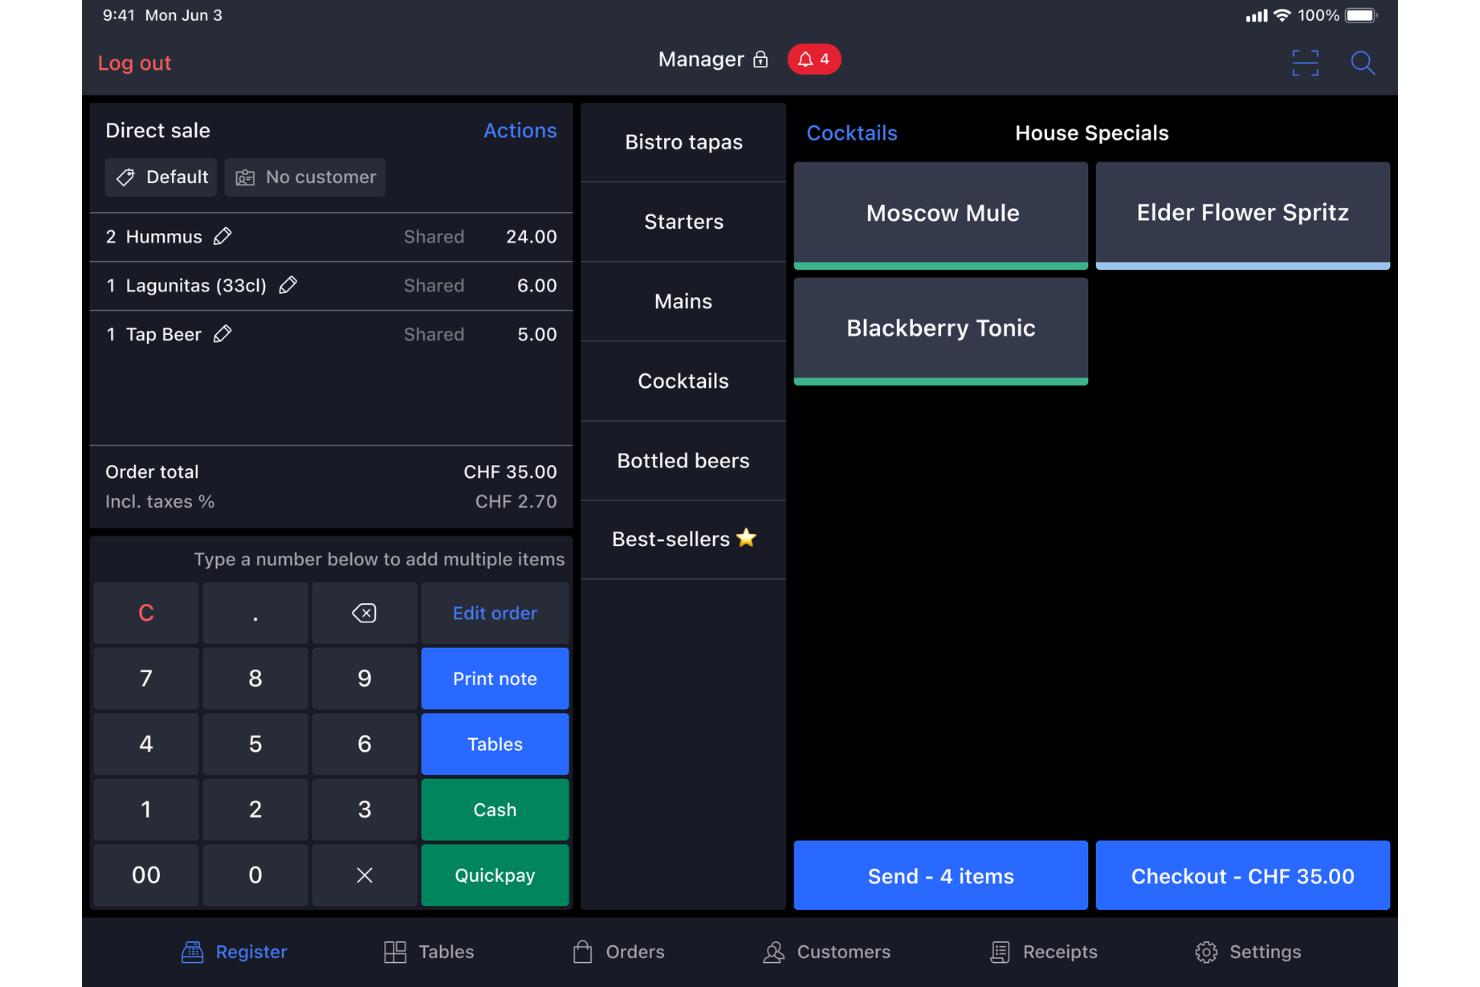
Task: Open the search icon top right
Action: pos(1363,63)
